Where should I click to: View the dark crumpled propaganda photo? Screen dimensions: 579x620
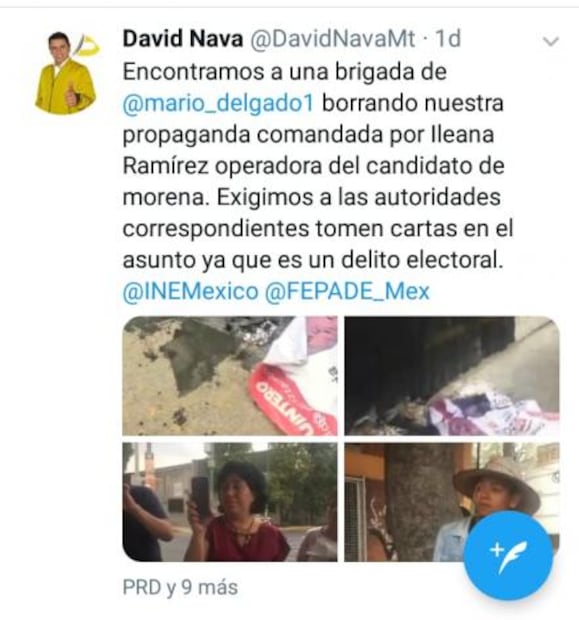pos(452,376)
